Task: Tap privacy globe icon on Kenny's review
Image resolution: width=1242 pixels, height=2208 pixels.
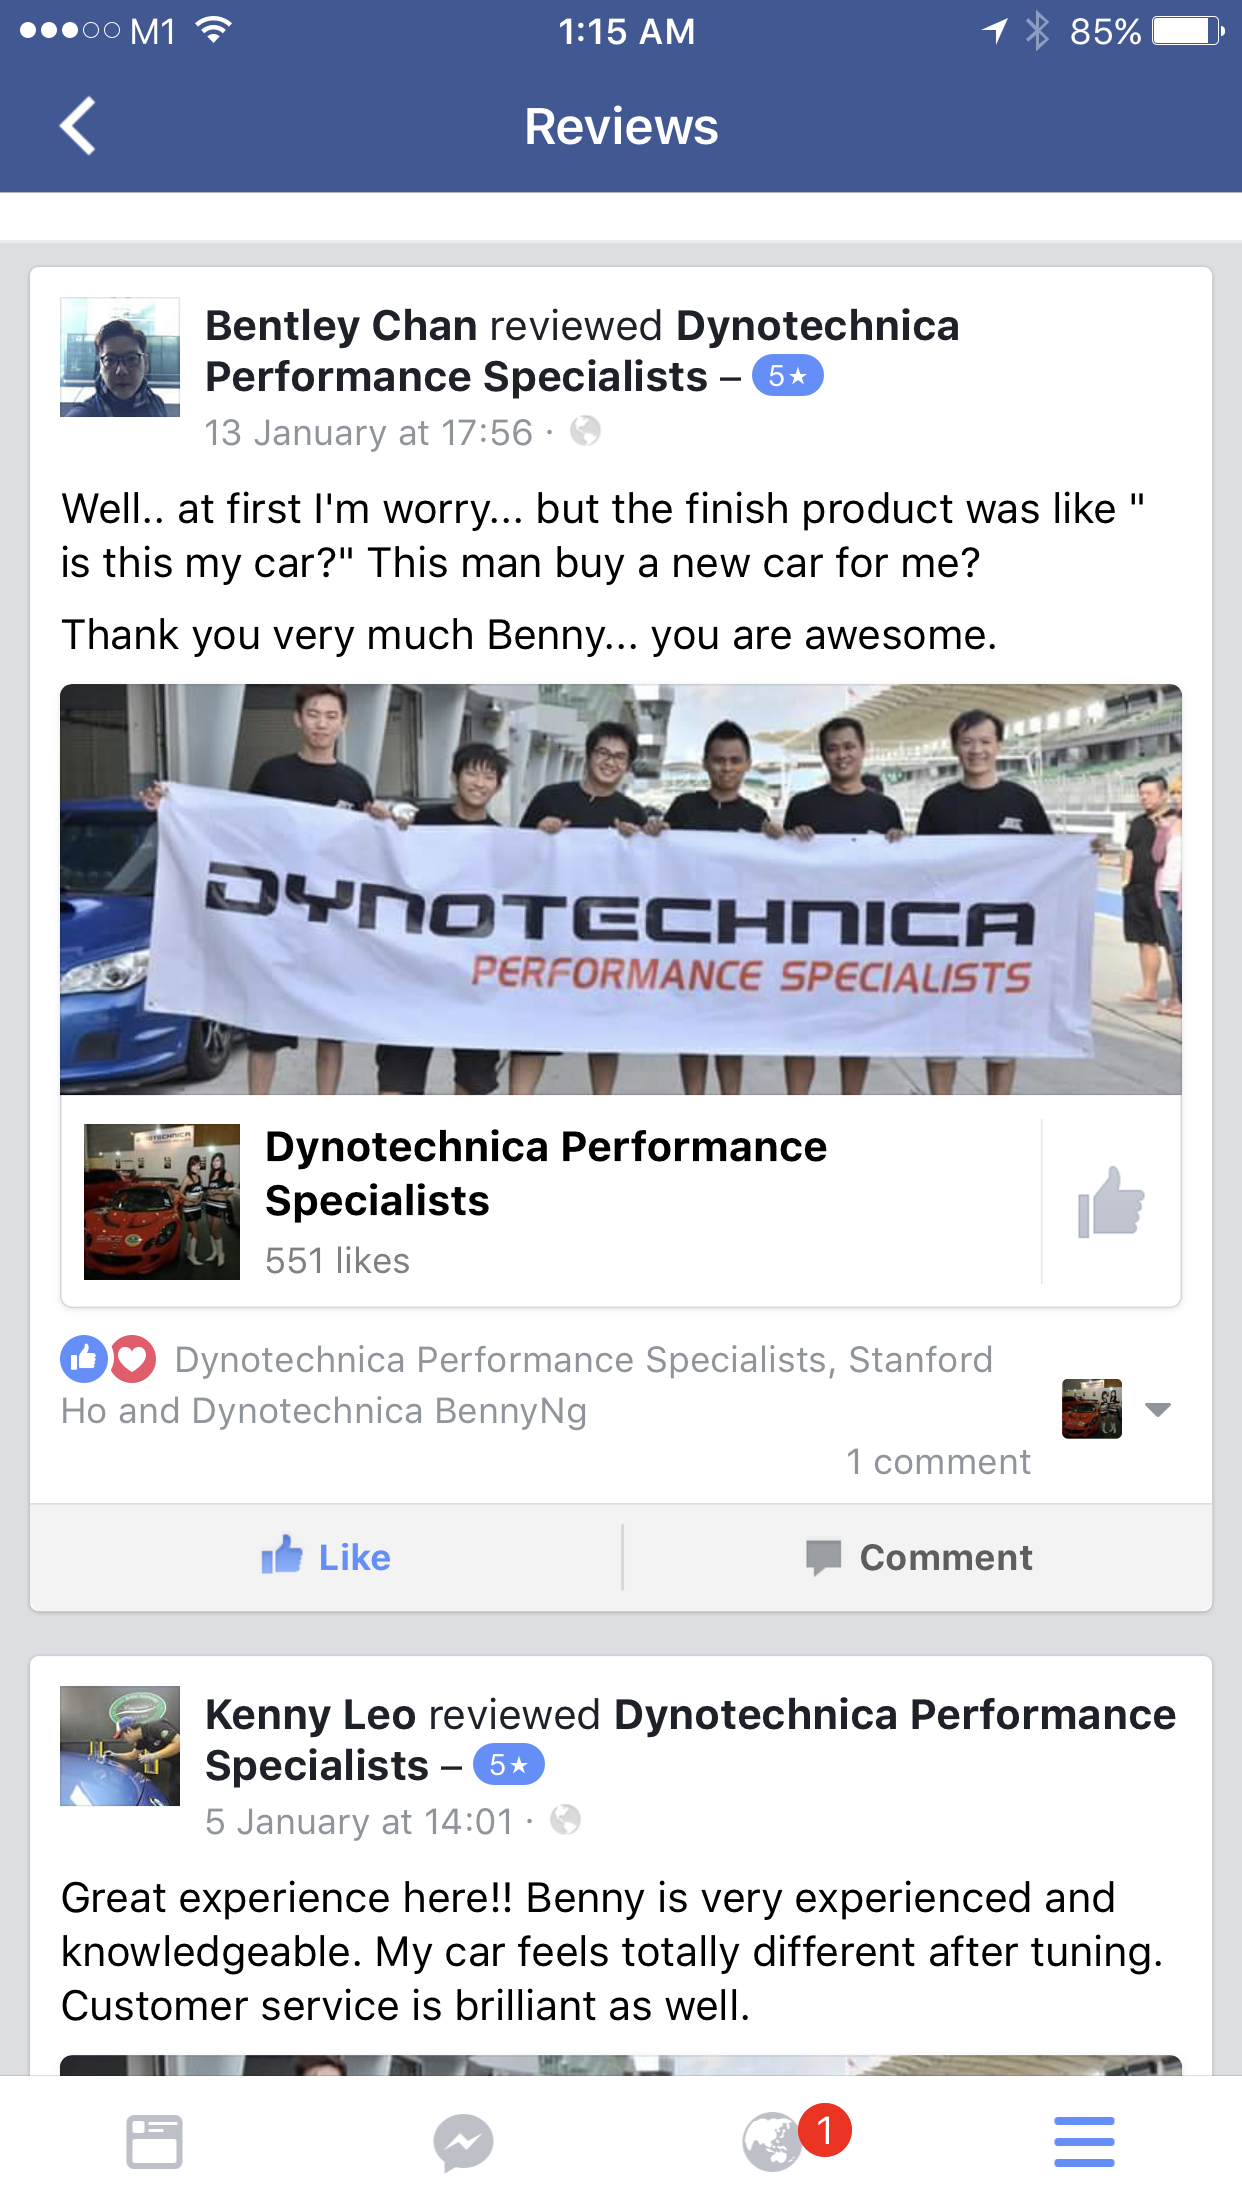Action: [x=565, y=1820]
